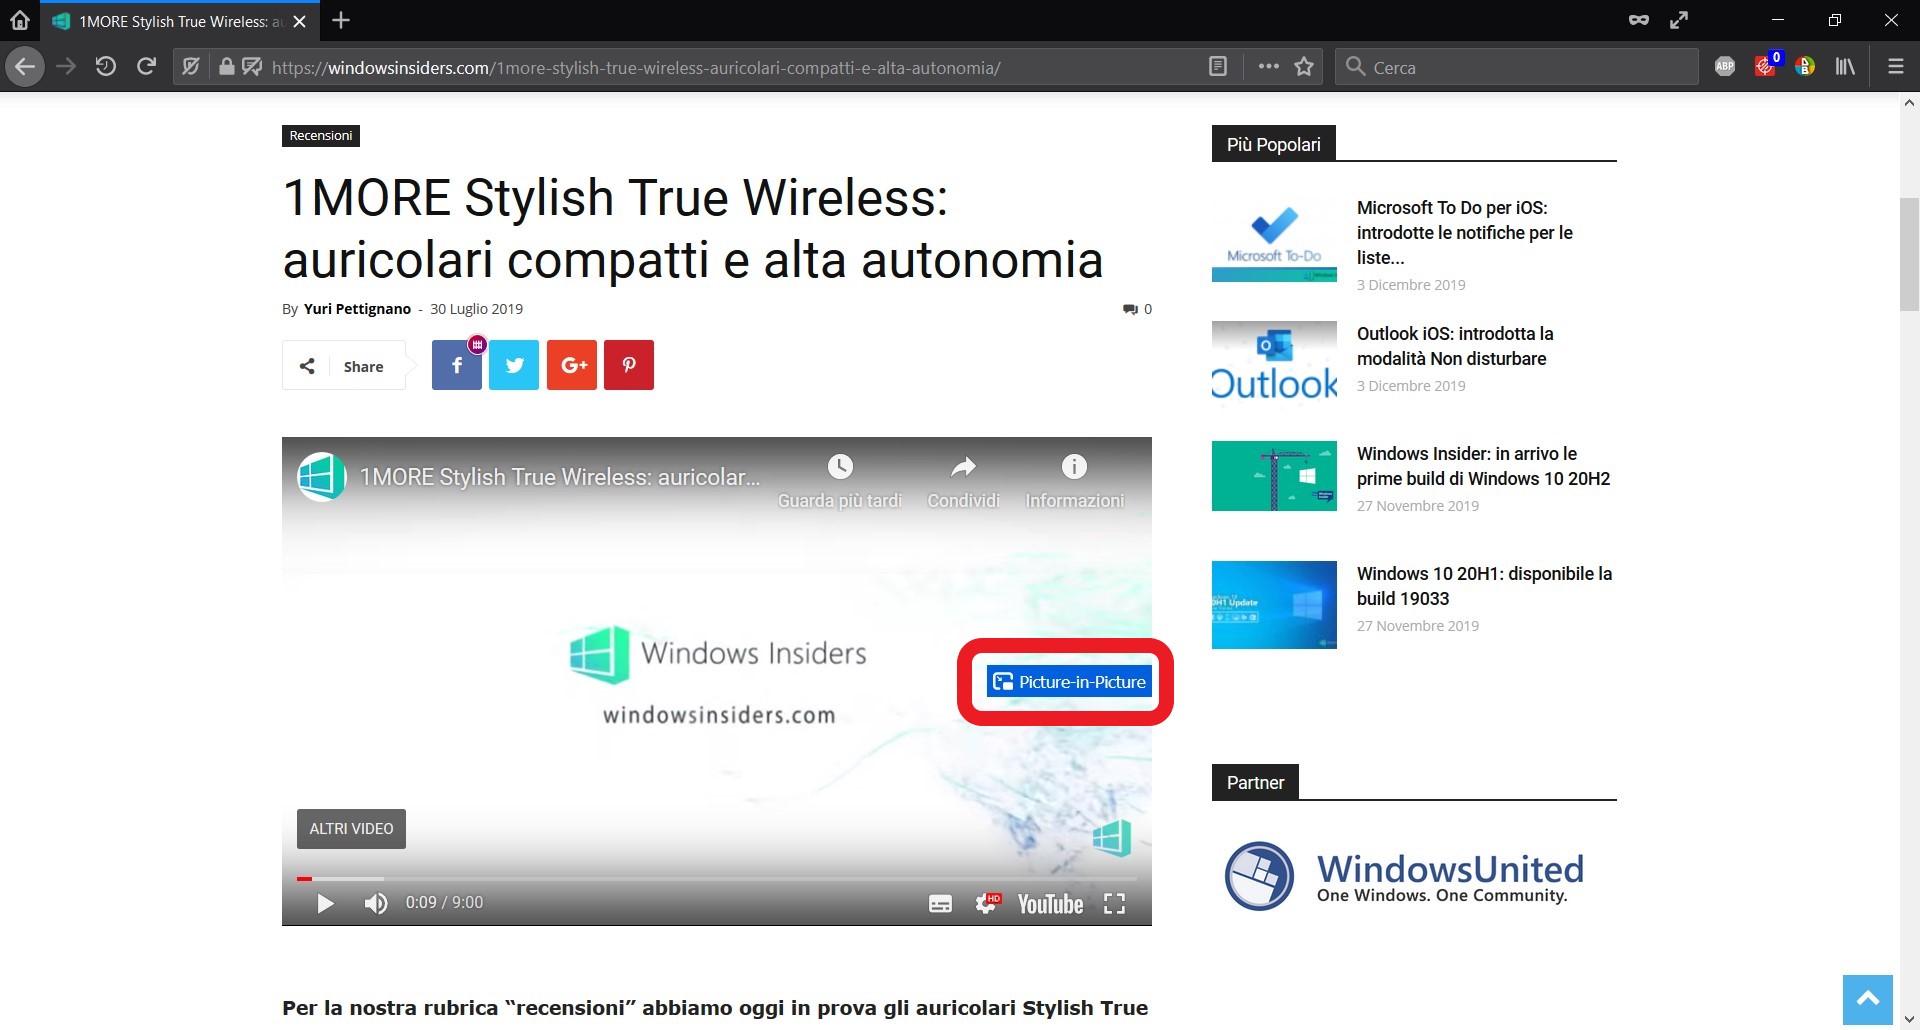Open author Yuri Pettignano's page
1920x1030 pixels.
pos(357,309)
